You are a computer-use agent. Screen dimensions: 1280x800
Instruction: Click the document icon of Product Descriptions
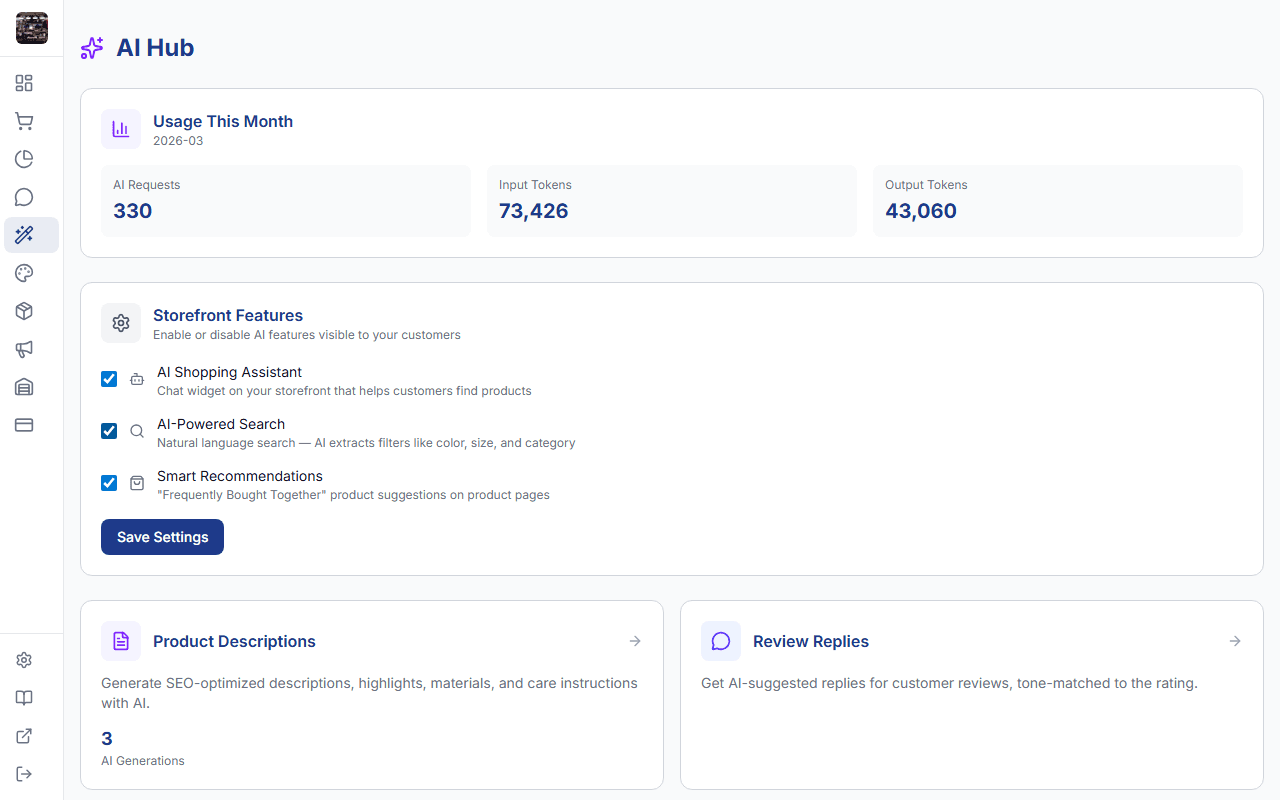[x=121, y=641]
